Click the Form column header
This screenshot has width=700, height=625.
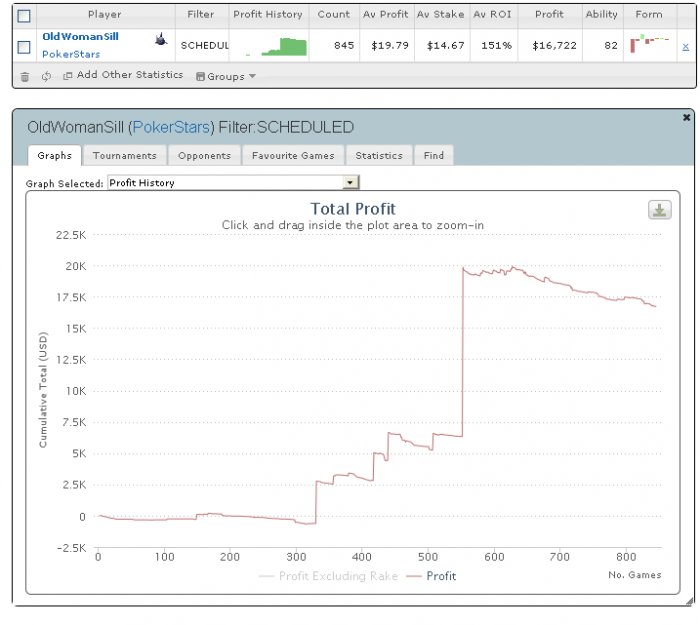(649, 15)
